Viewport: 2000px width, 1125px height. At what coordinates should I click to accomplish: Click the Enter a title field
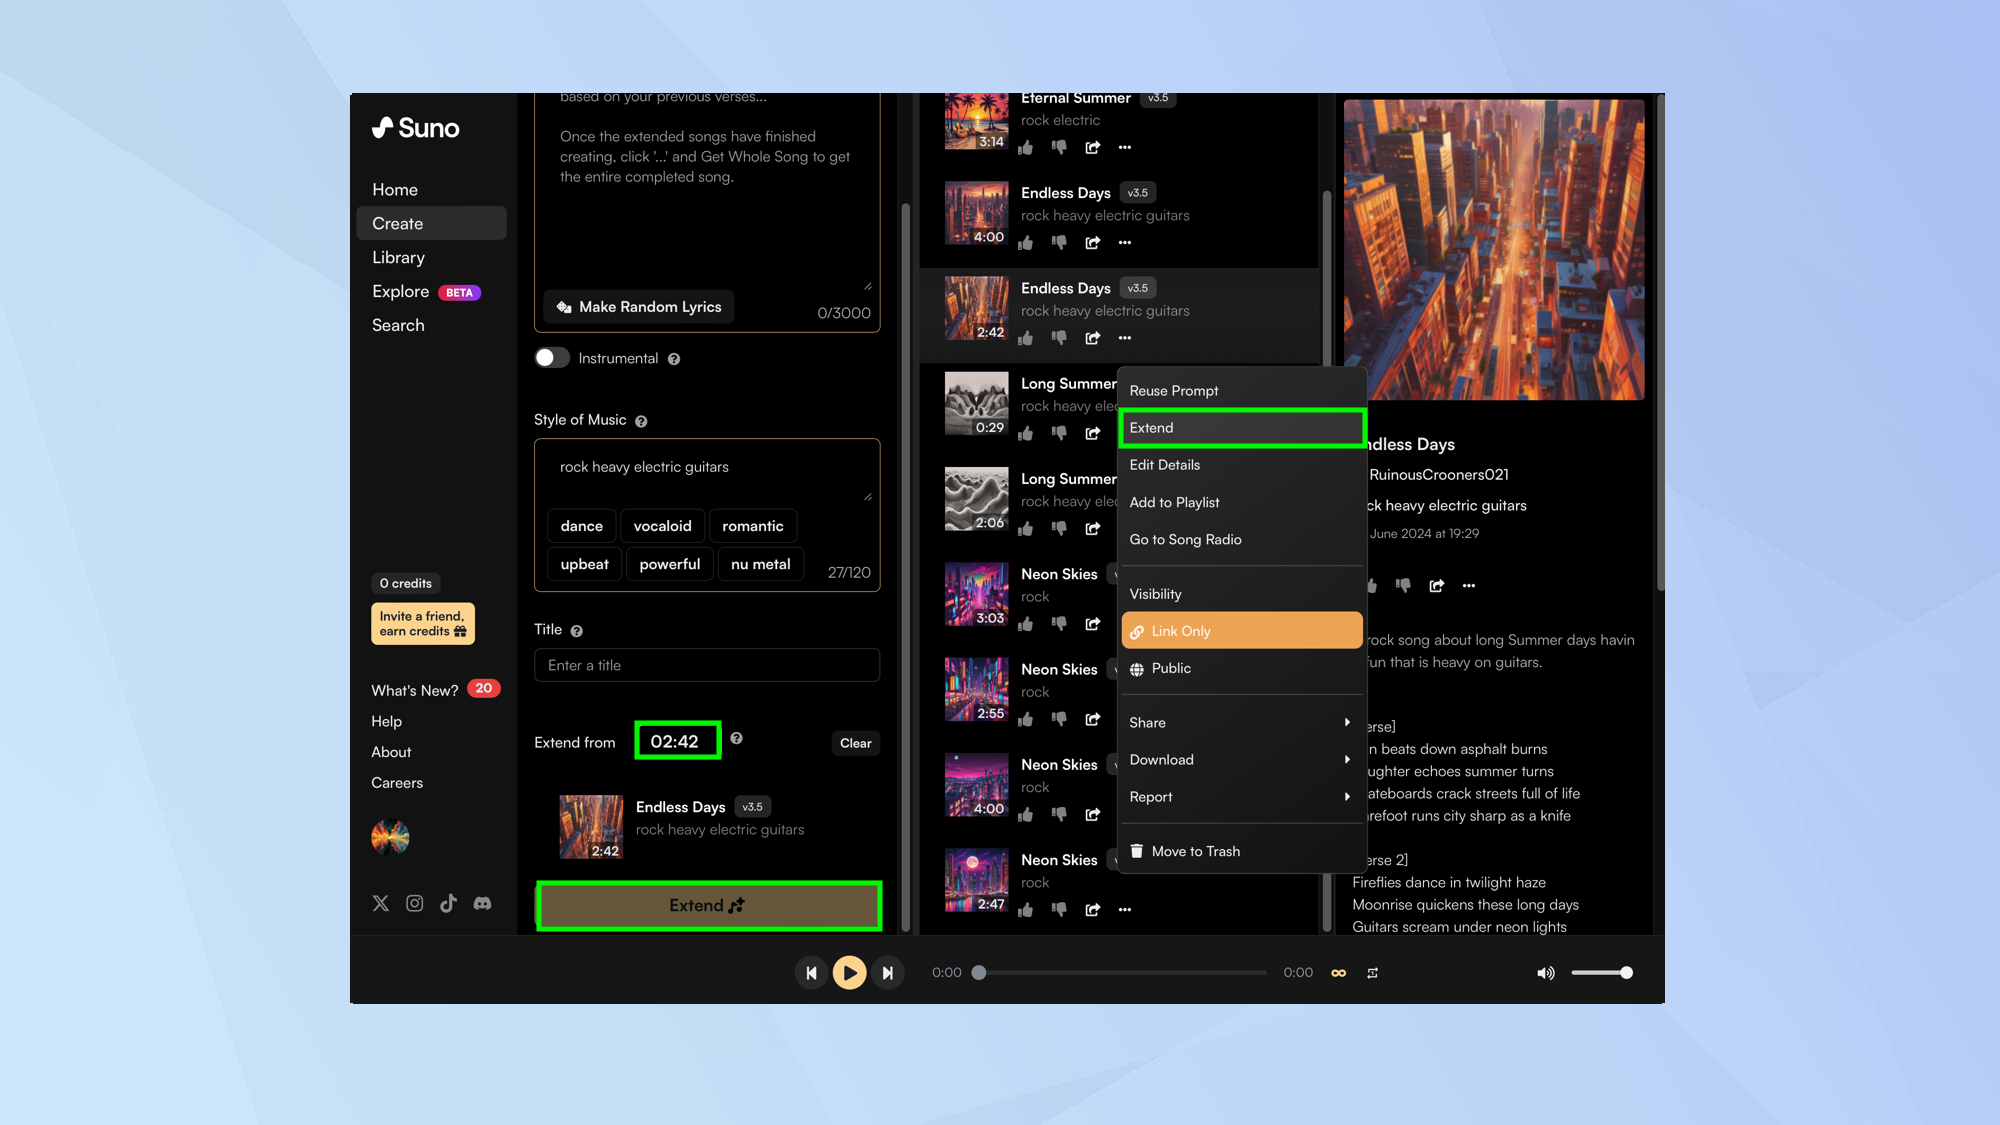(706, 665)
